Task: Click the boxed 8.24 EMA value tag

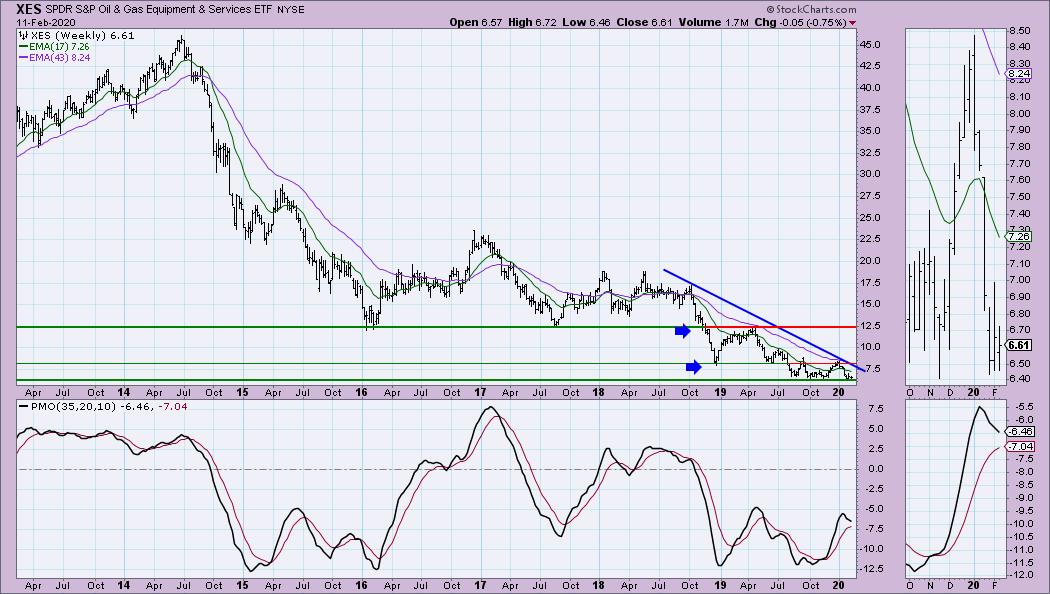Action: point(1019,74)
